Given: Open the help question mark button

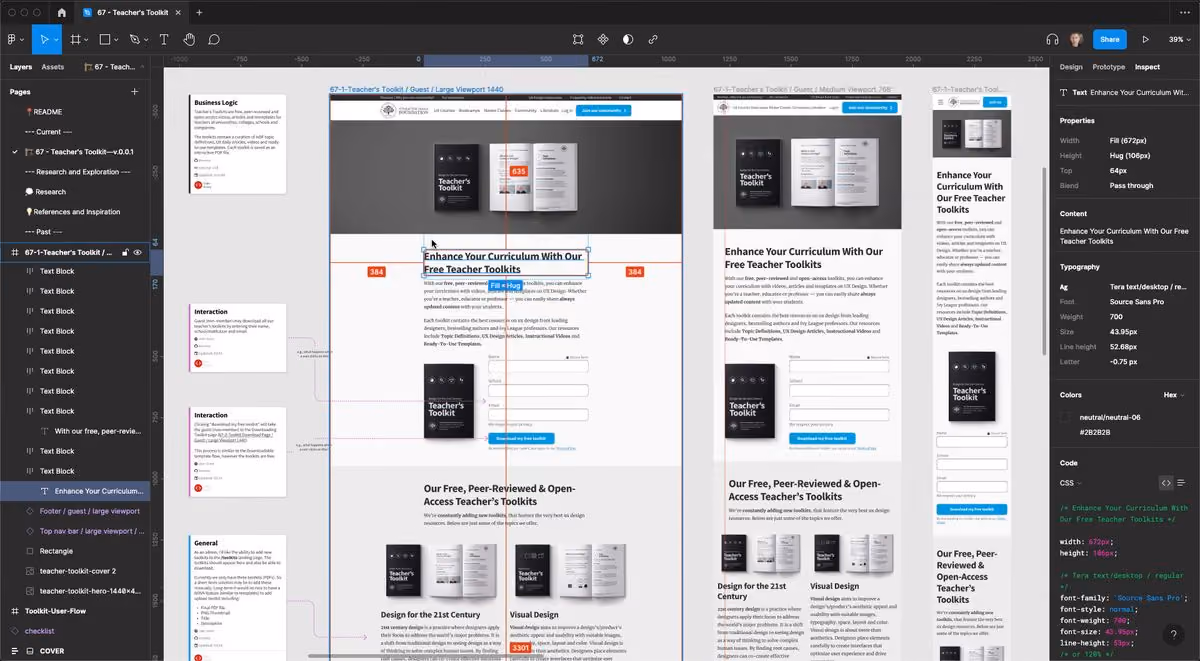Looking at the screenshot, I should (1173, 634).
